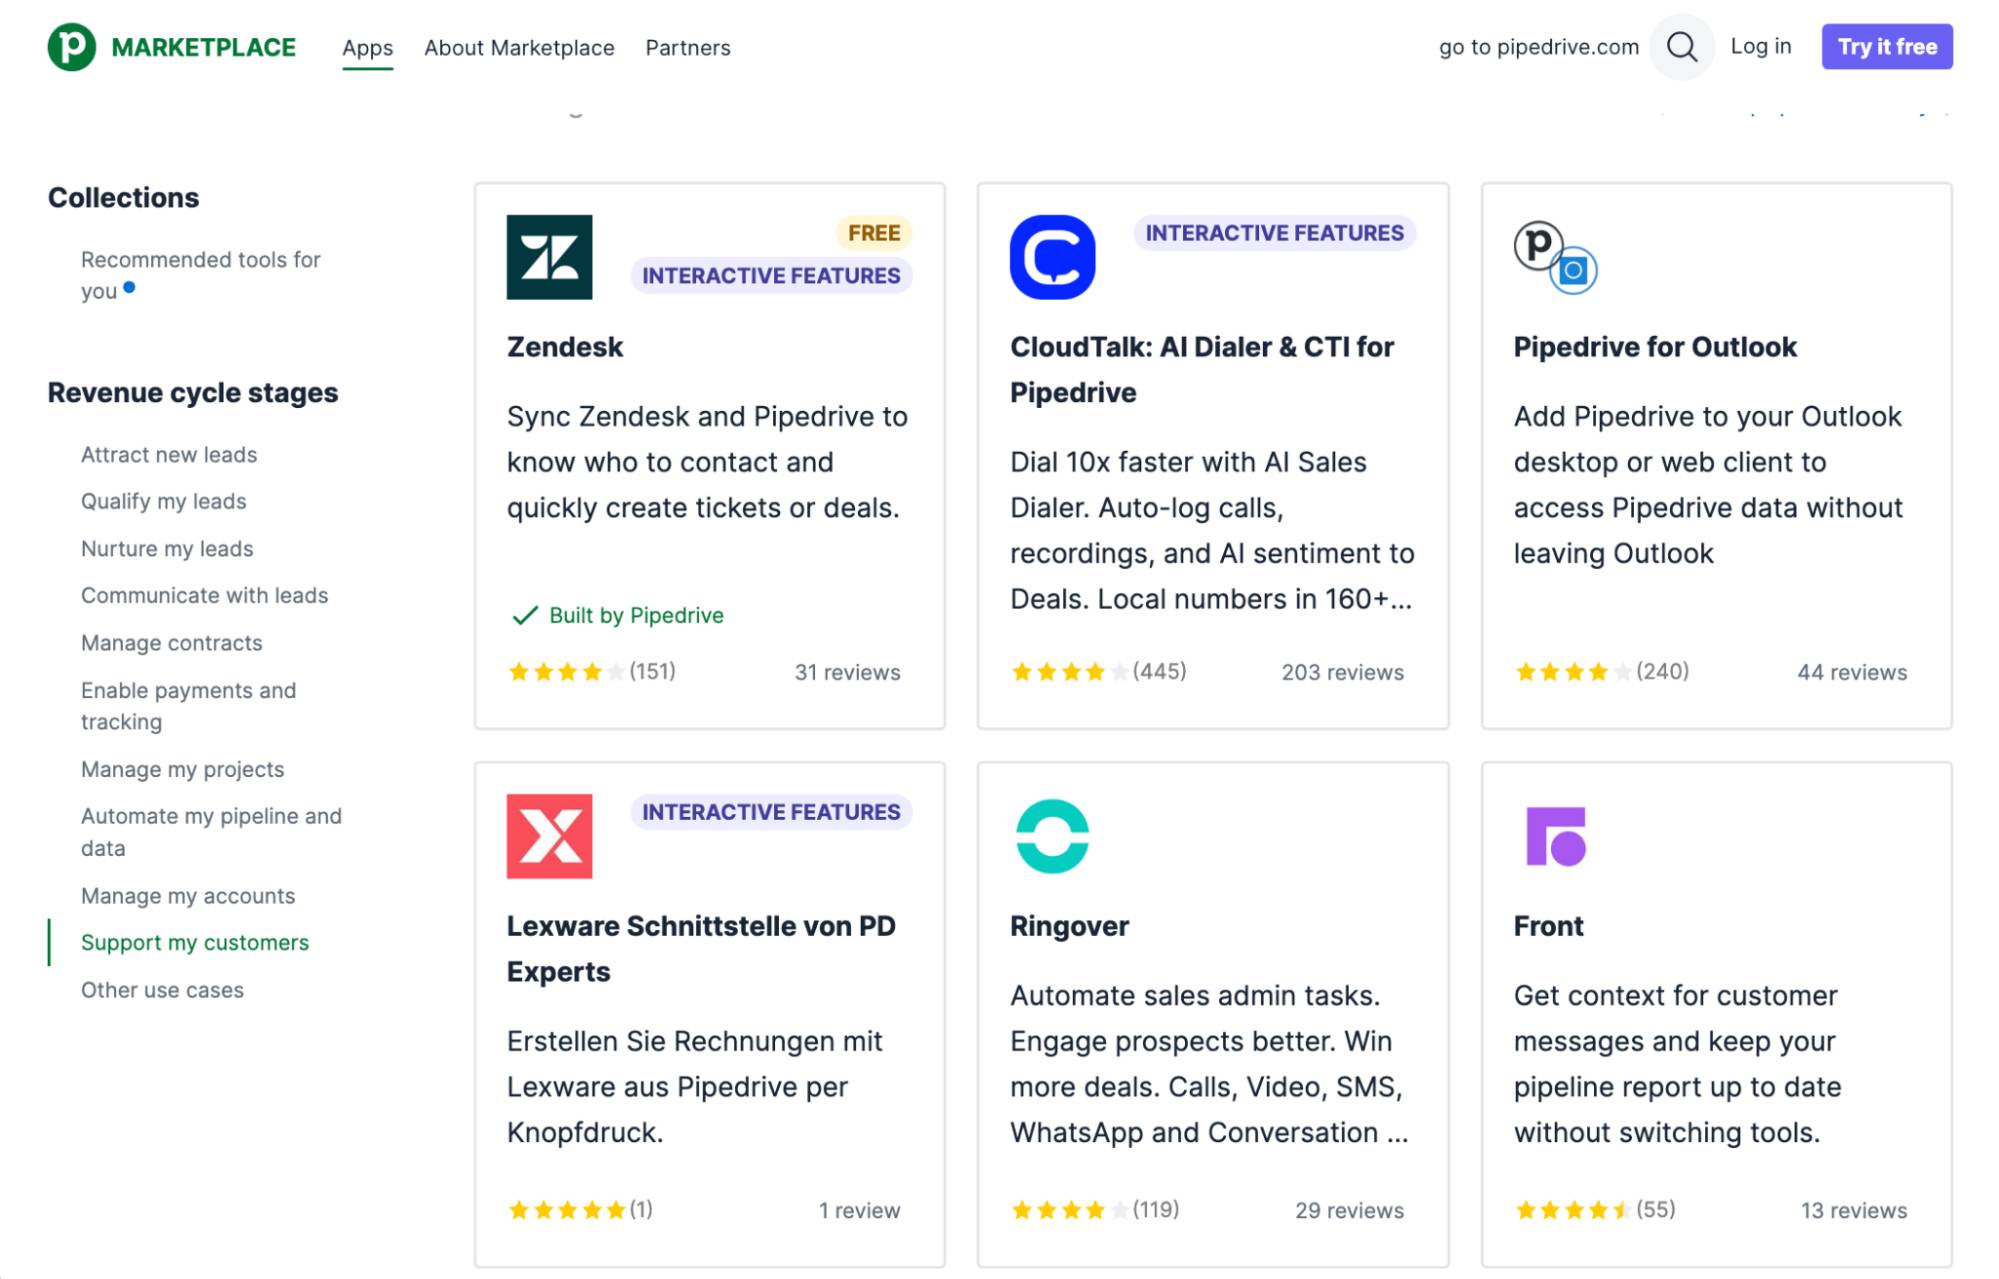This screenshot has height=1279, width=1999.
Task: Click Zendesk 31 reviews text
Action: [847, 673]
